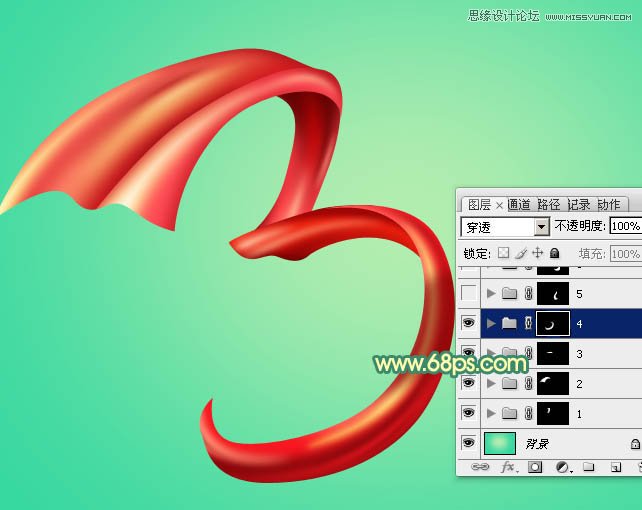This screenshot has height=510, width=642.
Task: Create a new layer group
Action: (588, 467)
